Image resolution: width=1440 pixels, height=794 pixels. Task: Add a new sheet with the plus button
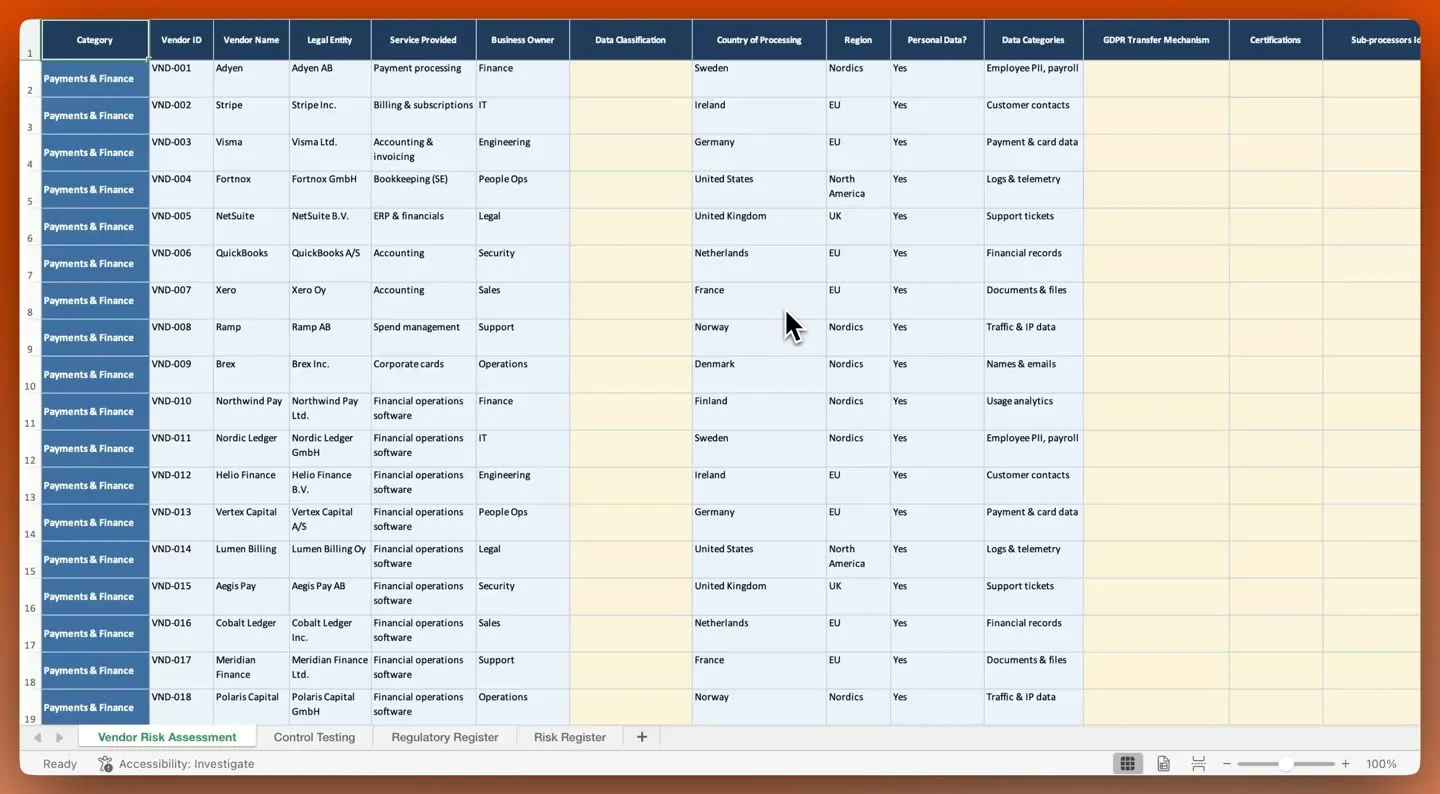coord(642,737)
